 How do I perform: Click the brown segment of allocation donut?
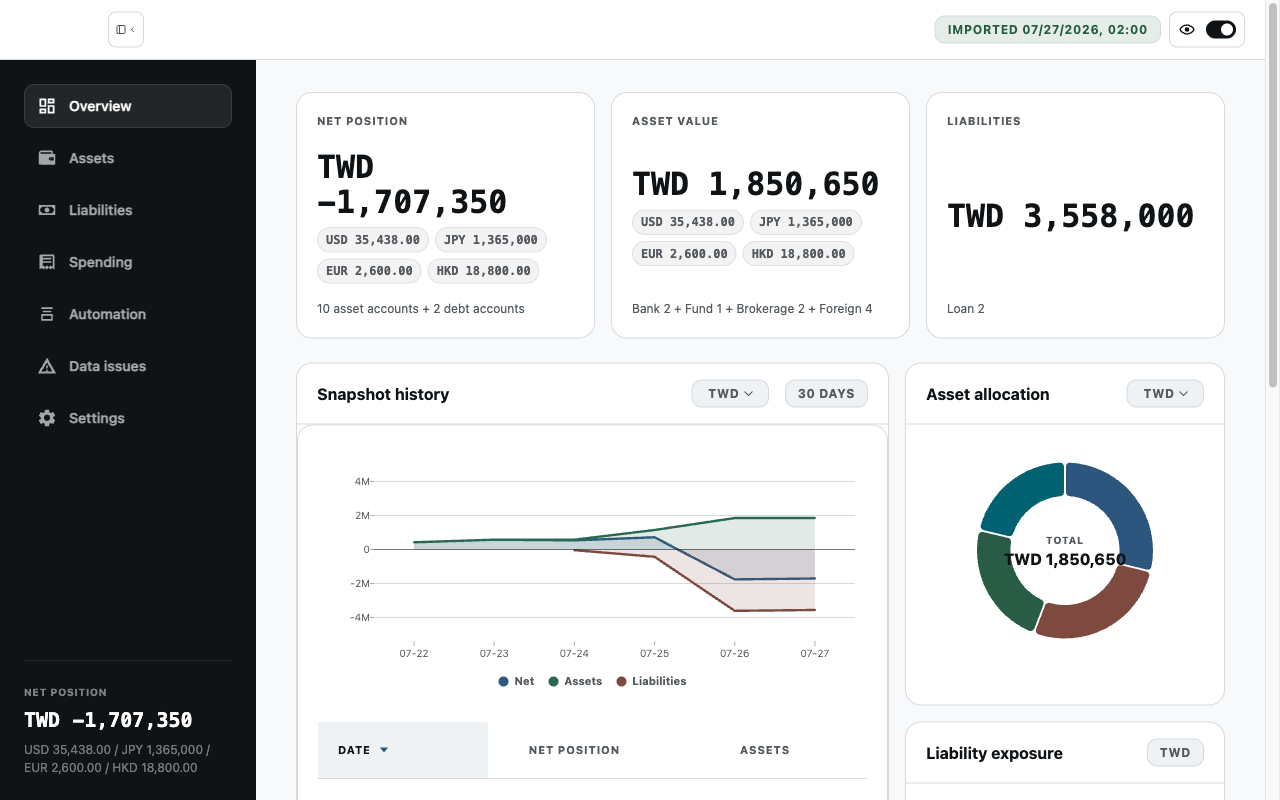pyautogui.click(x=1093, y=604)
